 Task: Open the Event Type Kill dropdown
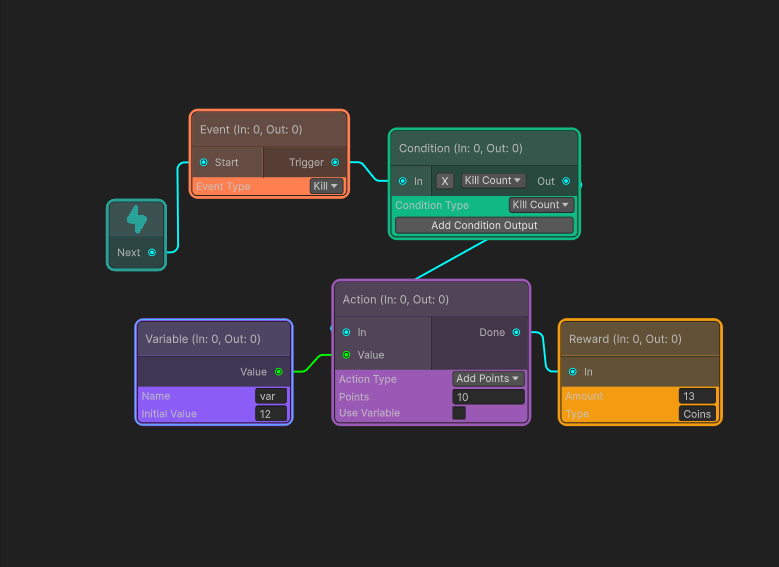click(326, 186)
